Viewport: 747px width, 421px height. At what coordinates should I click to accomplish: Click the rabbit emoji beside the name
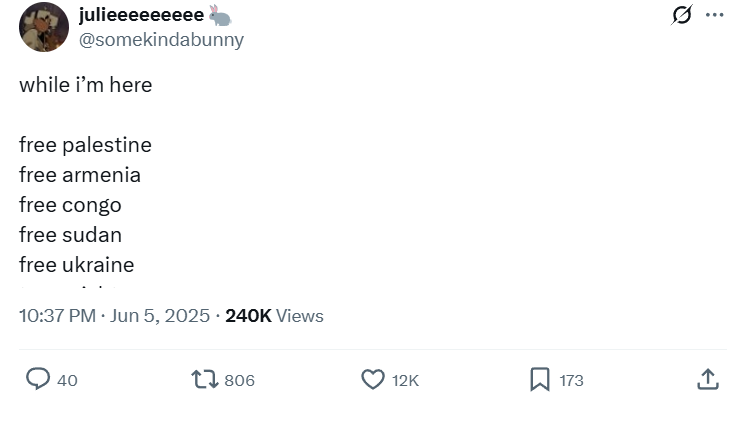[220, 15]
